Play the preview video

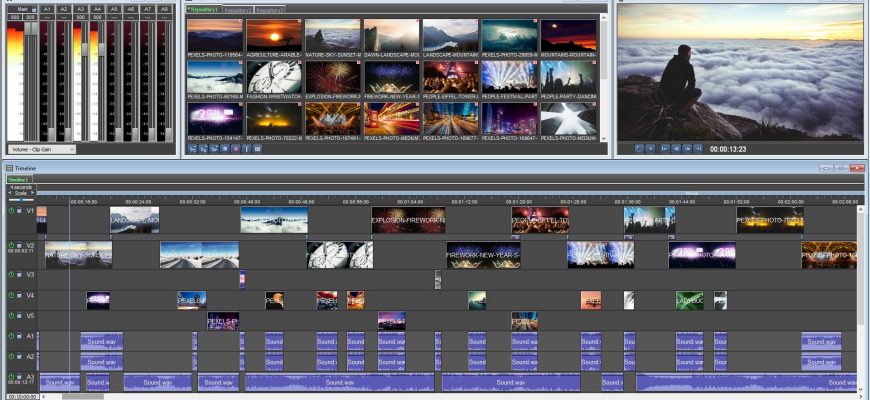pyautogui.click(x=650, y=148)
